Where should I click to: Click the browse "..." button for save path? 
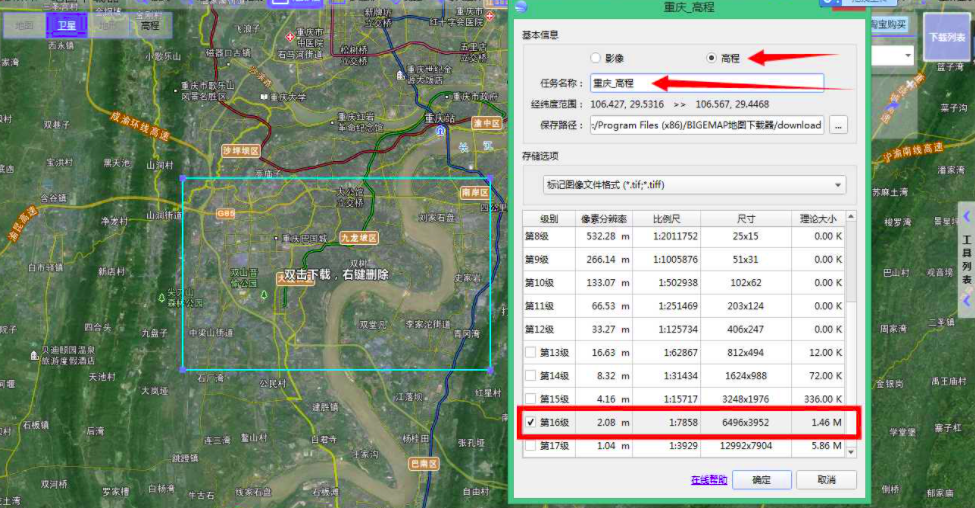pyautogui.click(x=838, y=125)
